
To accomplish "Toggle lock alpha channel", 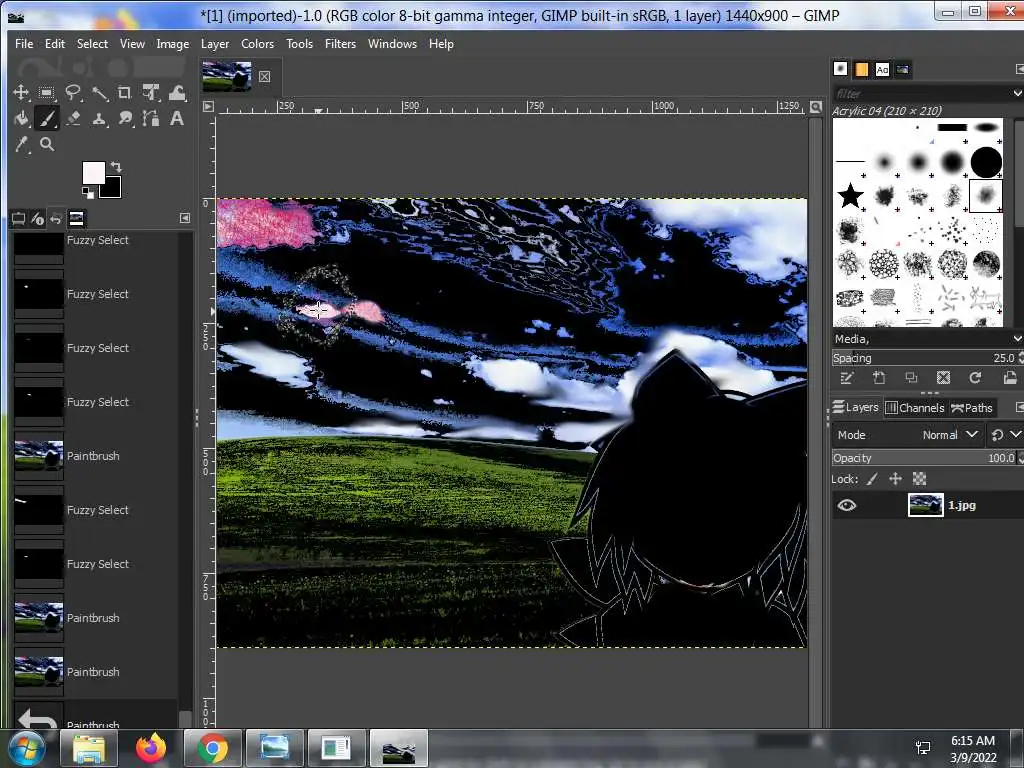I will point(920,479).
